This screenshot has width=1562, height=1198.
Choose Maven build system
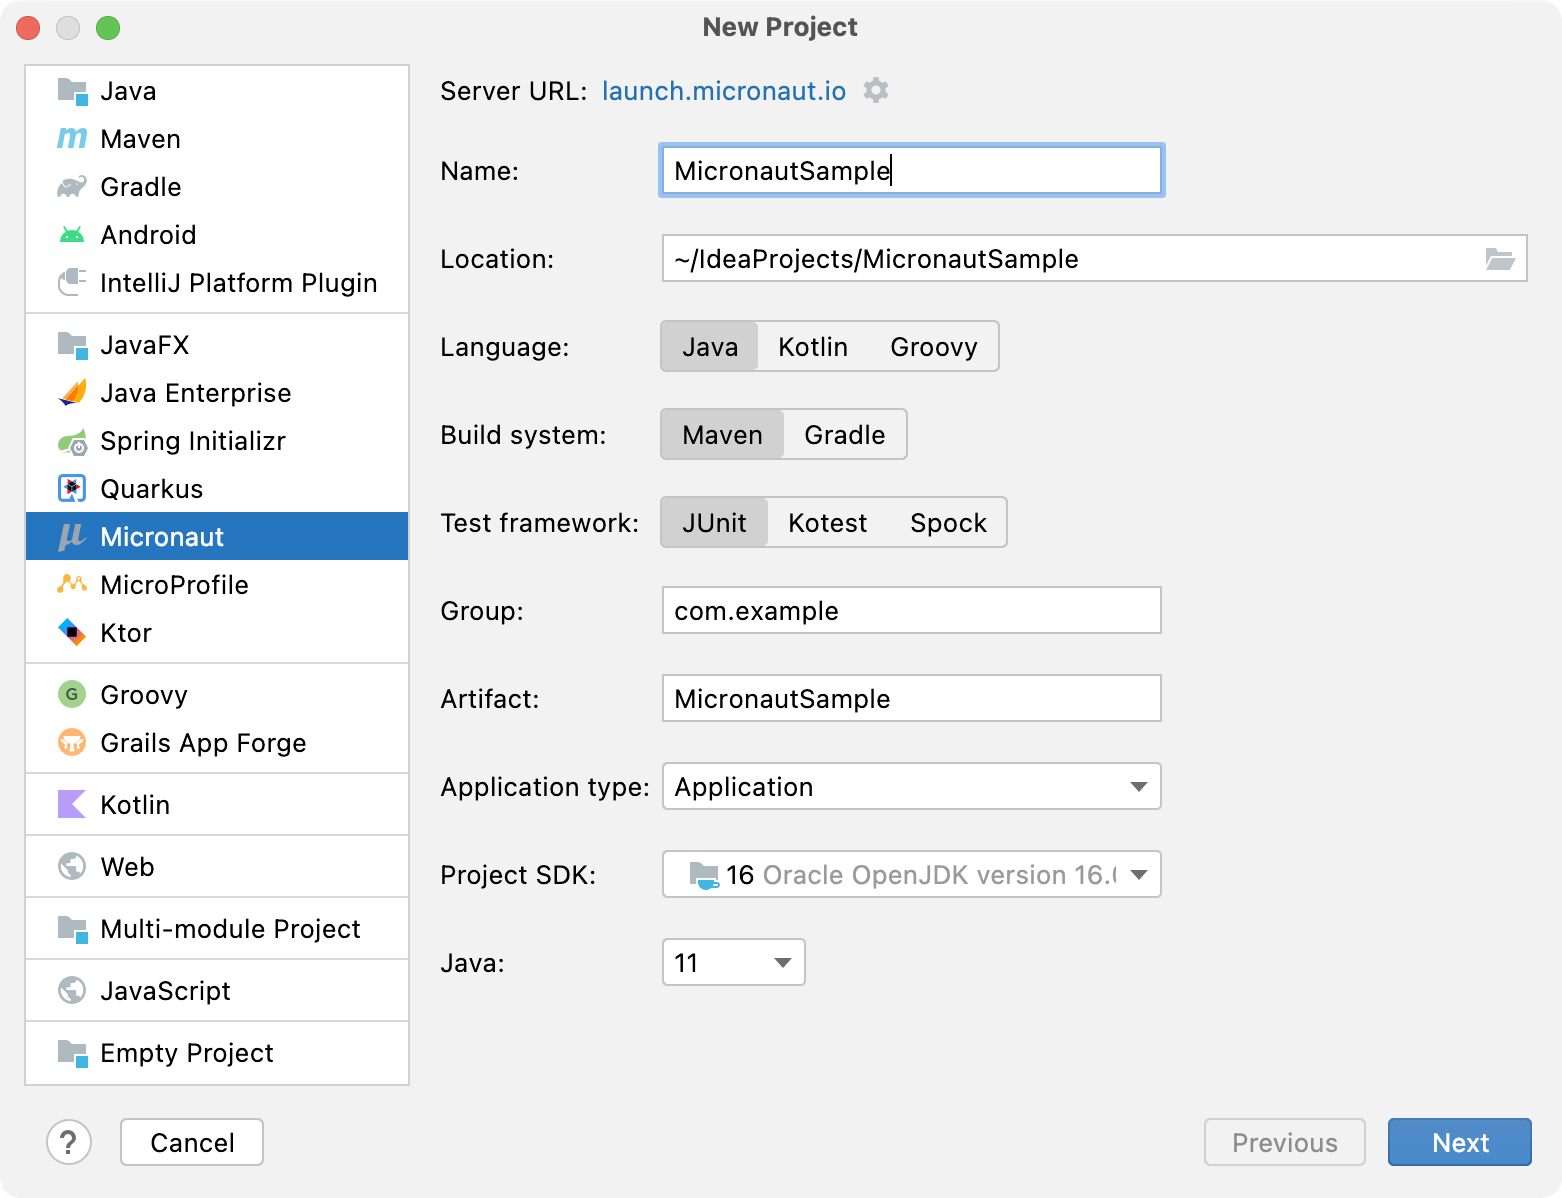point(722,435)
